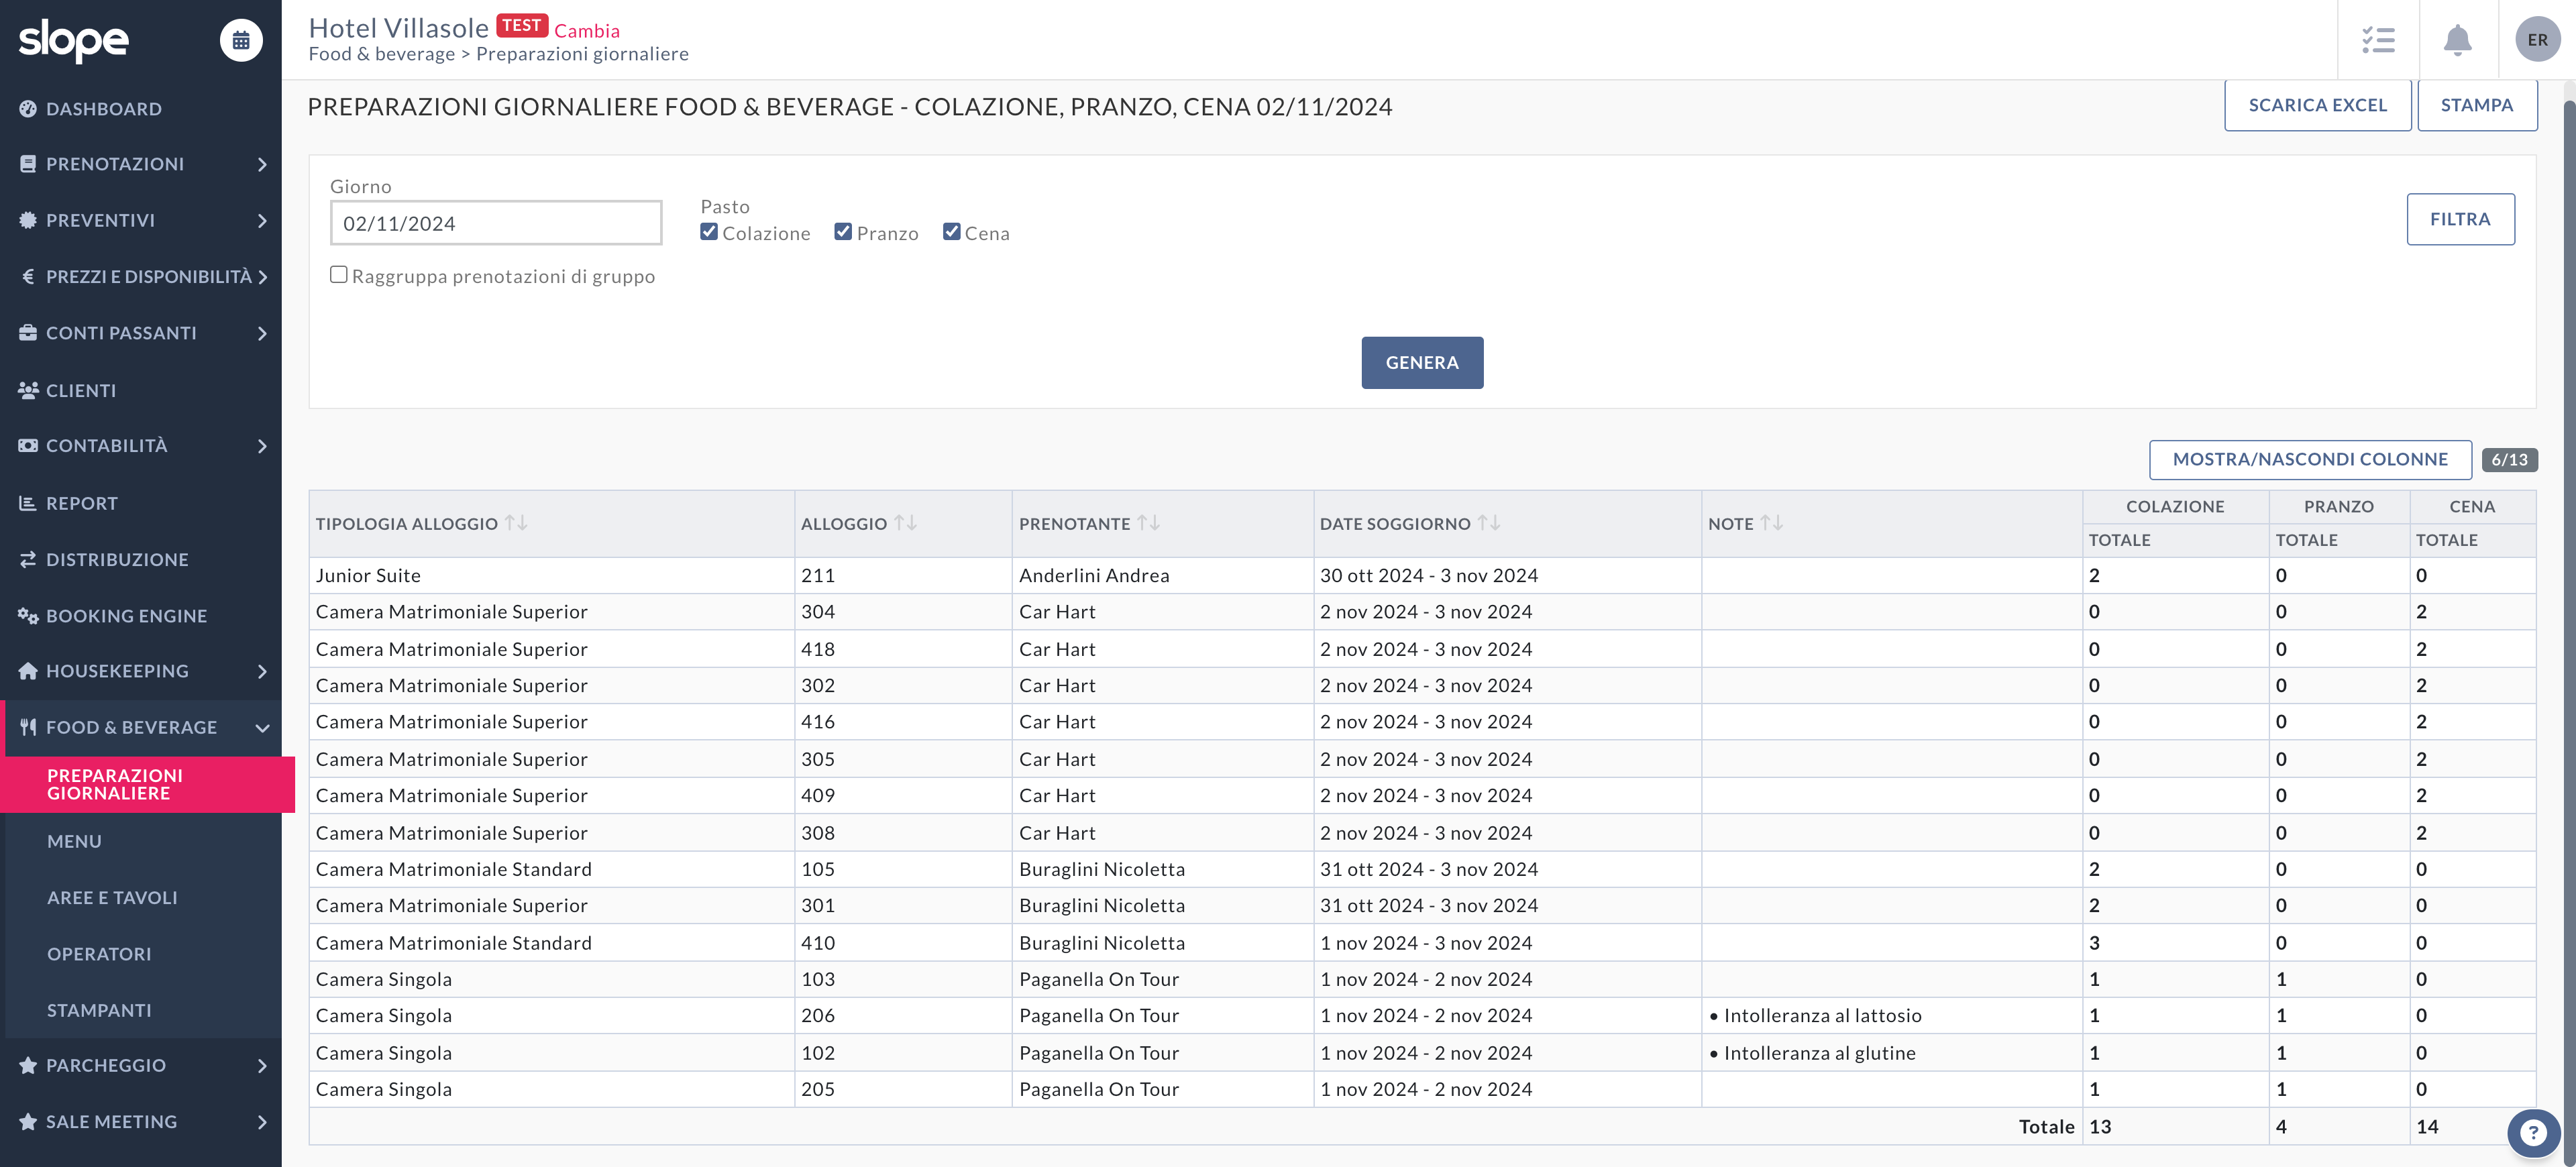The image size is (2576, 1167).
Task: Click Food & beverage in the breadcrumb
Action: tap(382, 54)
